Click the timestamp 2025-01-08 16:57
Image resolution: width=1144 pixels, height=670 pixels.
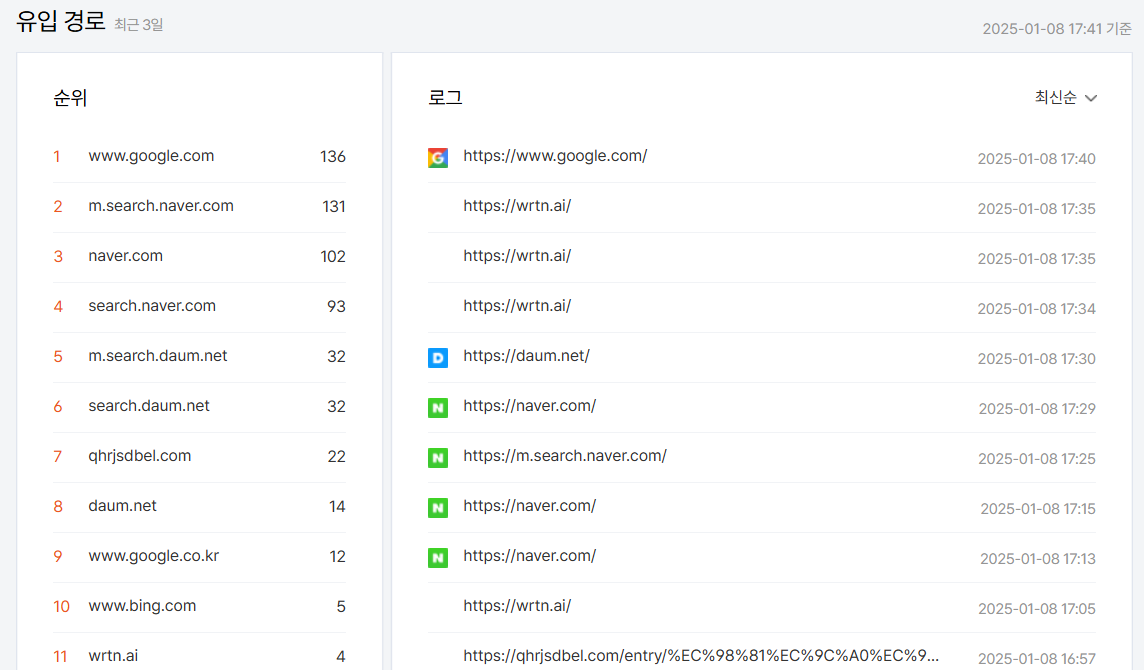(1036, 658)
